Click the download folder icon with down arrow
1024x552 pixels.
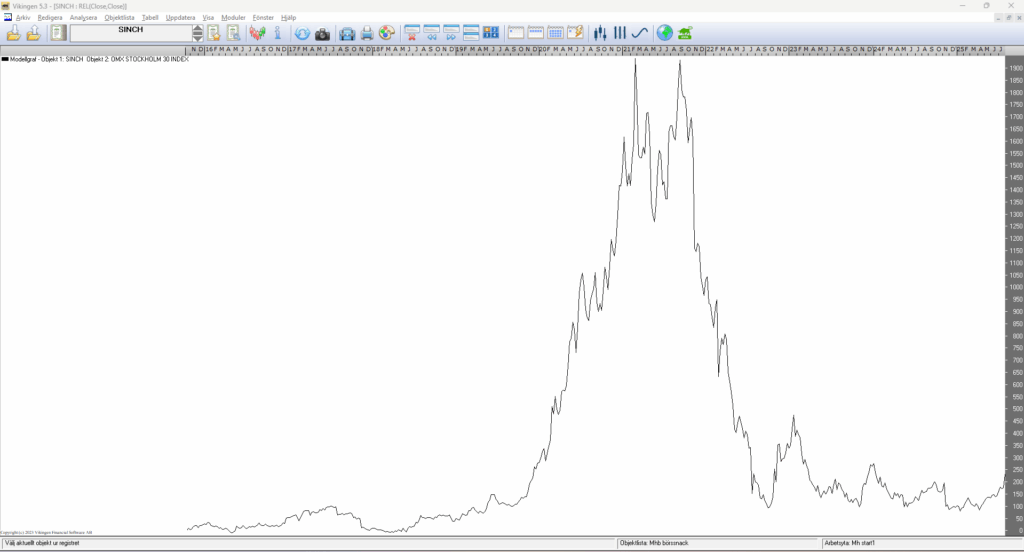click(x=14, y=33)
